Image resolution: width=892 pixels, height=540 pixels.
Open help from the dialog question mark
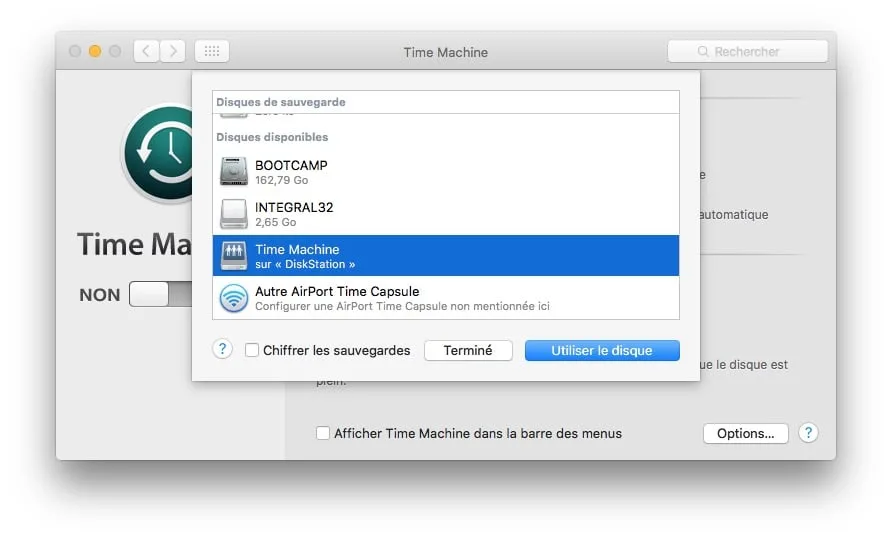(222, 349)
